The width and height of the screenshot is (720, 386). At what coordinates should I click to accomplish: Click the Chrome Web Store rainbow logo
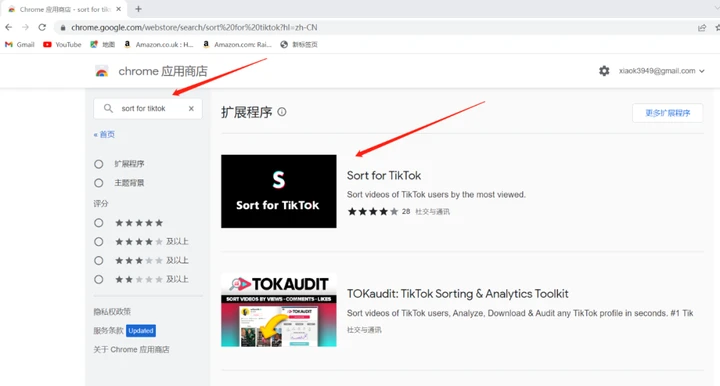[101, 71]
